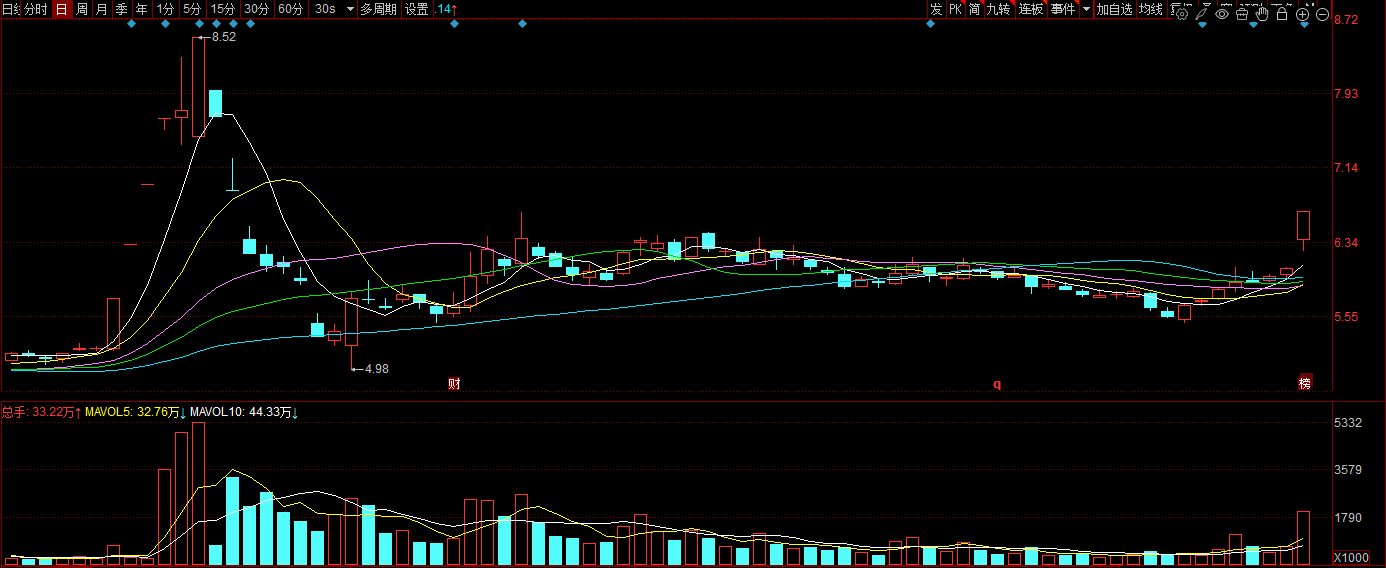Select the 60分 period tab
The image size is (1386, 568).
(x=291, y=9)
